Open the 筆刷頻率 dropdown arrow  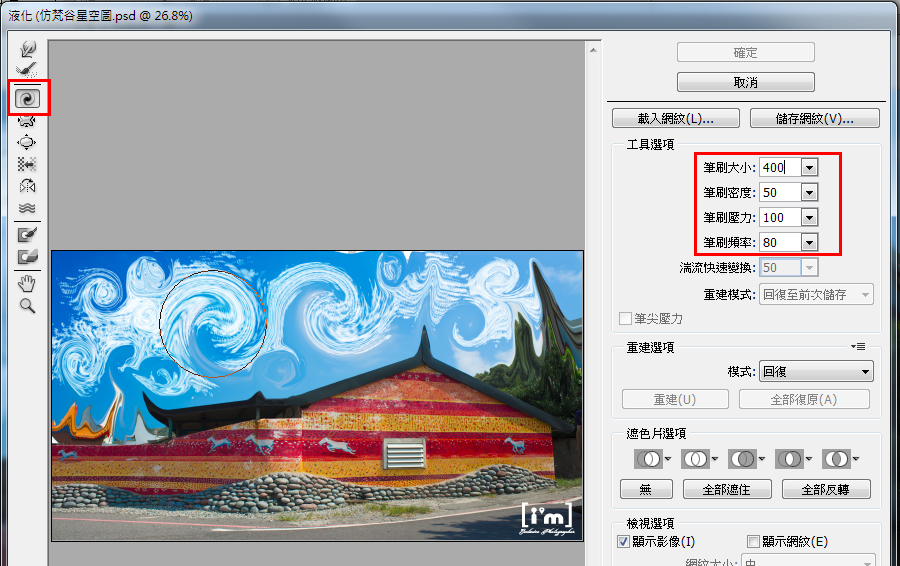pyautogui.click(x=809, y=242)
